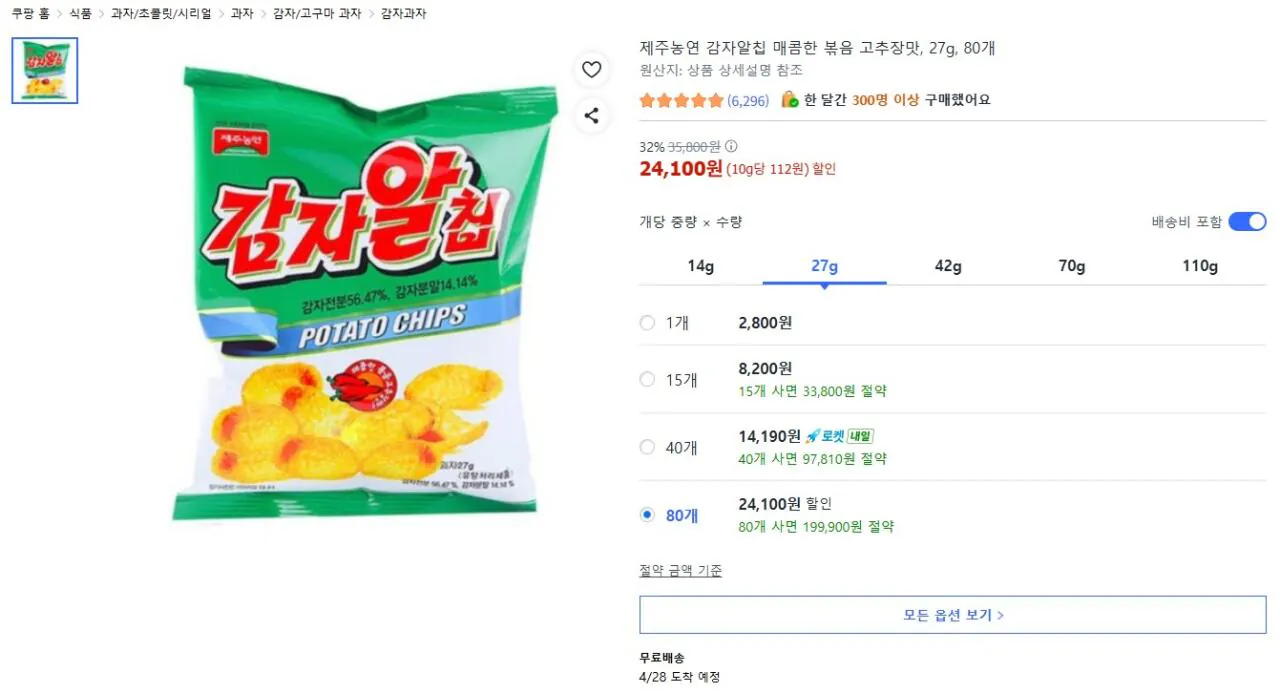The width and height of the screenshot is (1280, 693).
Task: Add product to wishlist with heart icon
Action: coord(591,69)
